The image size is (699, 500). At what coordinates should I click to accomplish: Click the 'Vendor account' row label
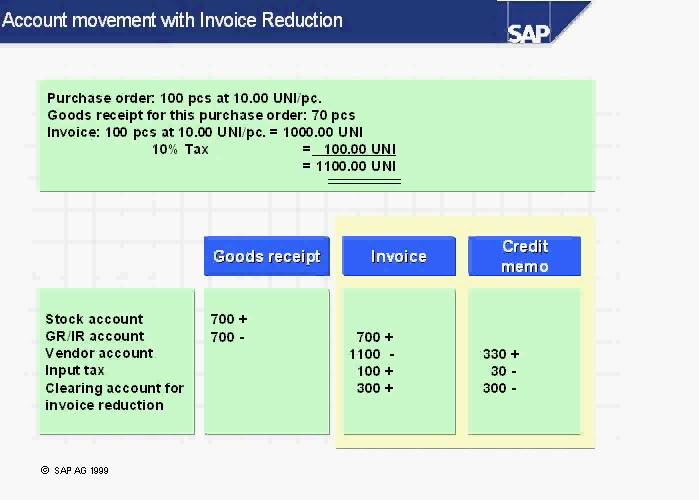(x=99, y=353)
